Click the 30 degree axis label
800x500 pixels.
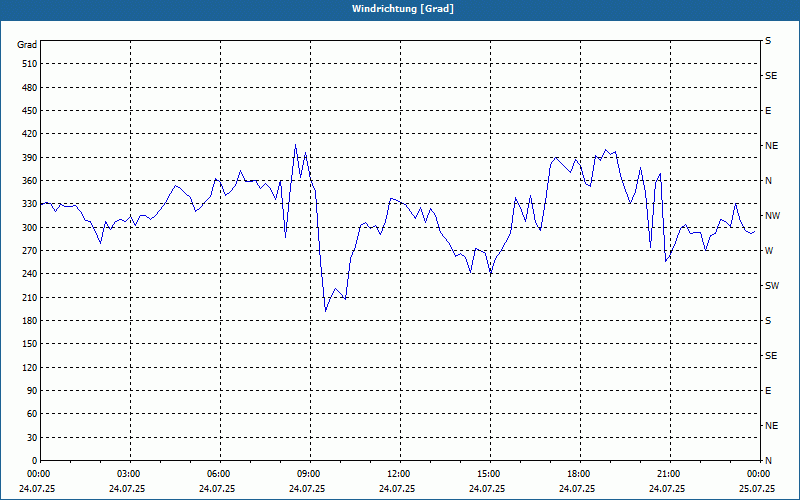point(32,438)
